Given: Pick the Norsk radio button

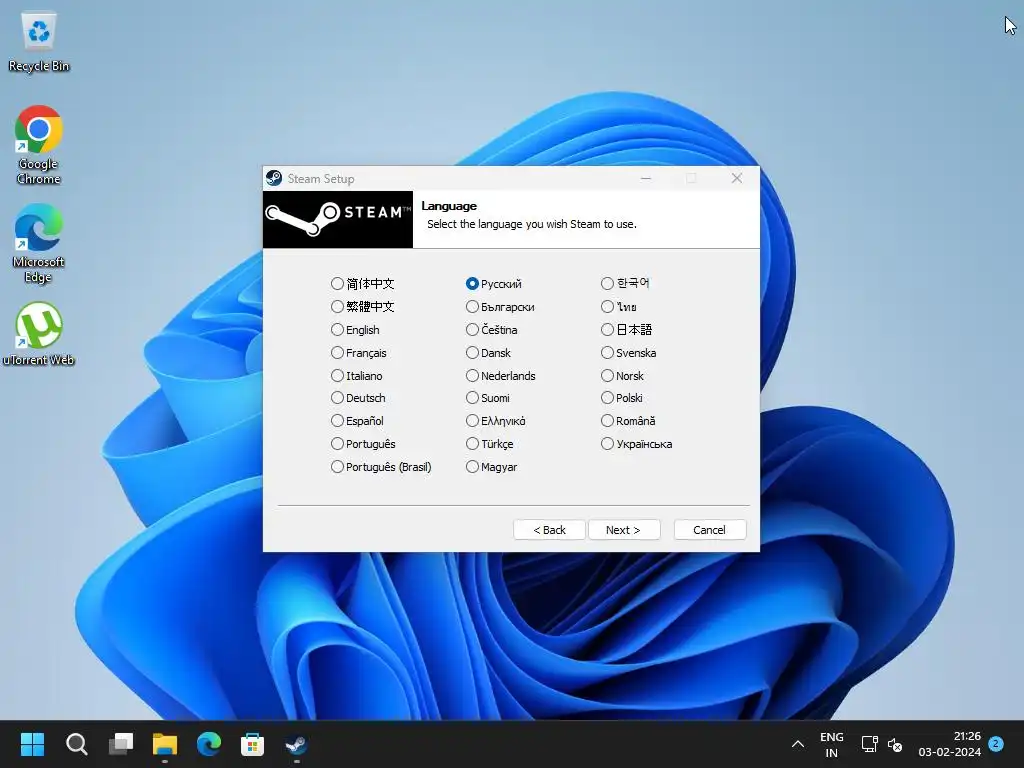Looking at the screenshot, I should (x=622, y=376).
